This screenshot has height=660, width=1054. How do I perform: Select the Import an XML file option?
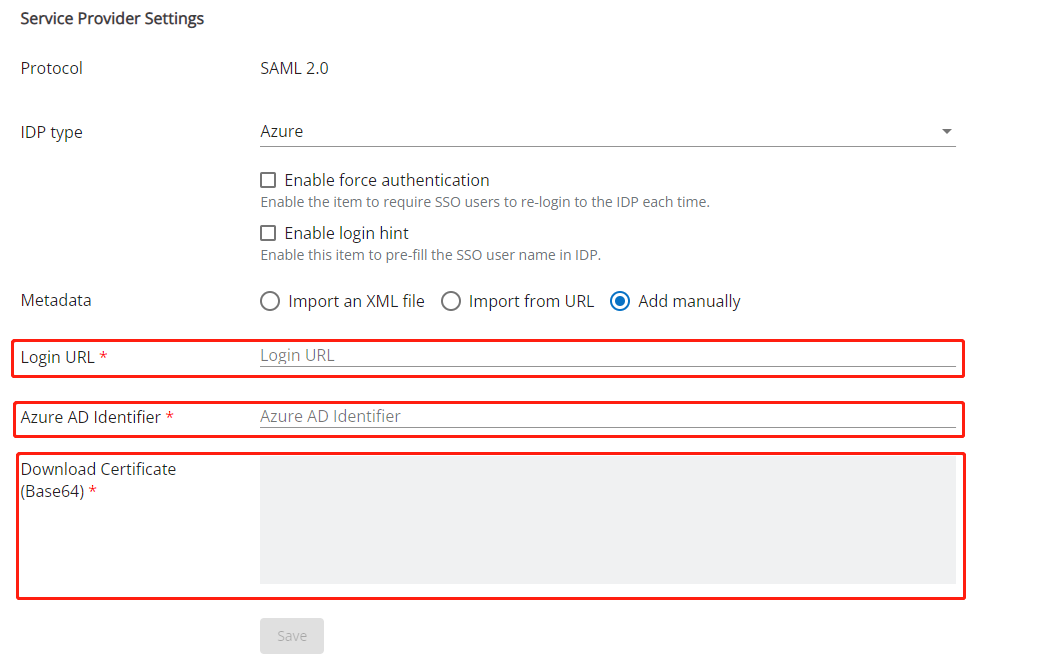pos(269,301)
